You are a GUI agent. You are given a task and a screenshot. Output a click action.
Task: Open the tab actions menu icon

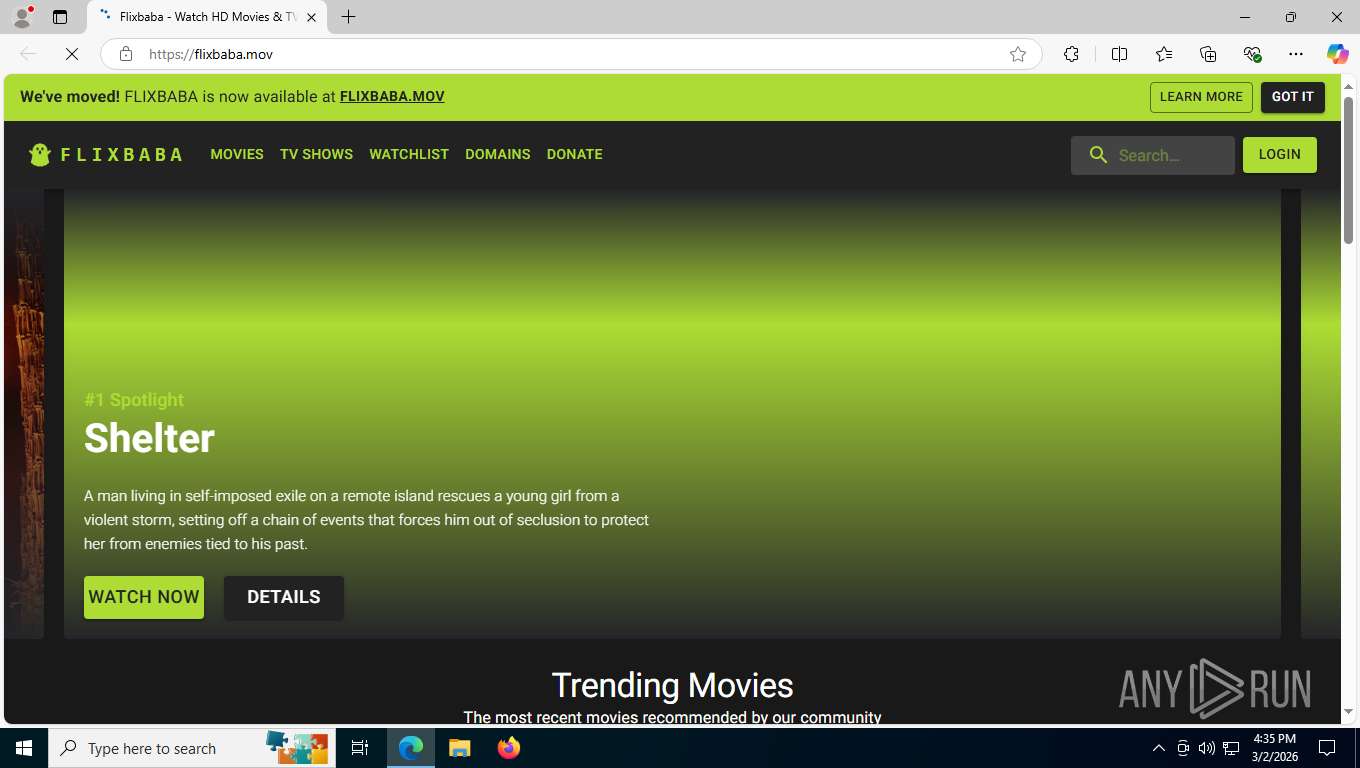tap(60, 17)
